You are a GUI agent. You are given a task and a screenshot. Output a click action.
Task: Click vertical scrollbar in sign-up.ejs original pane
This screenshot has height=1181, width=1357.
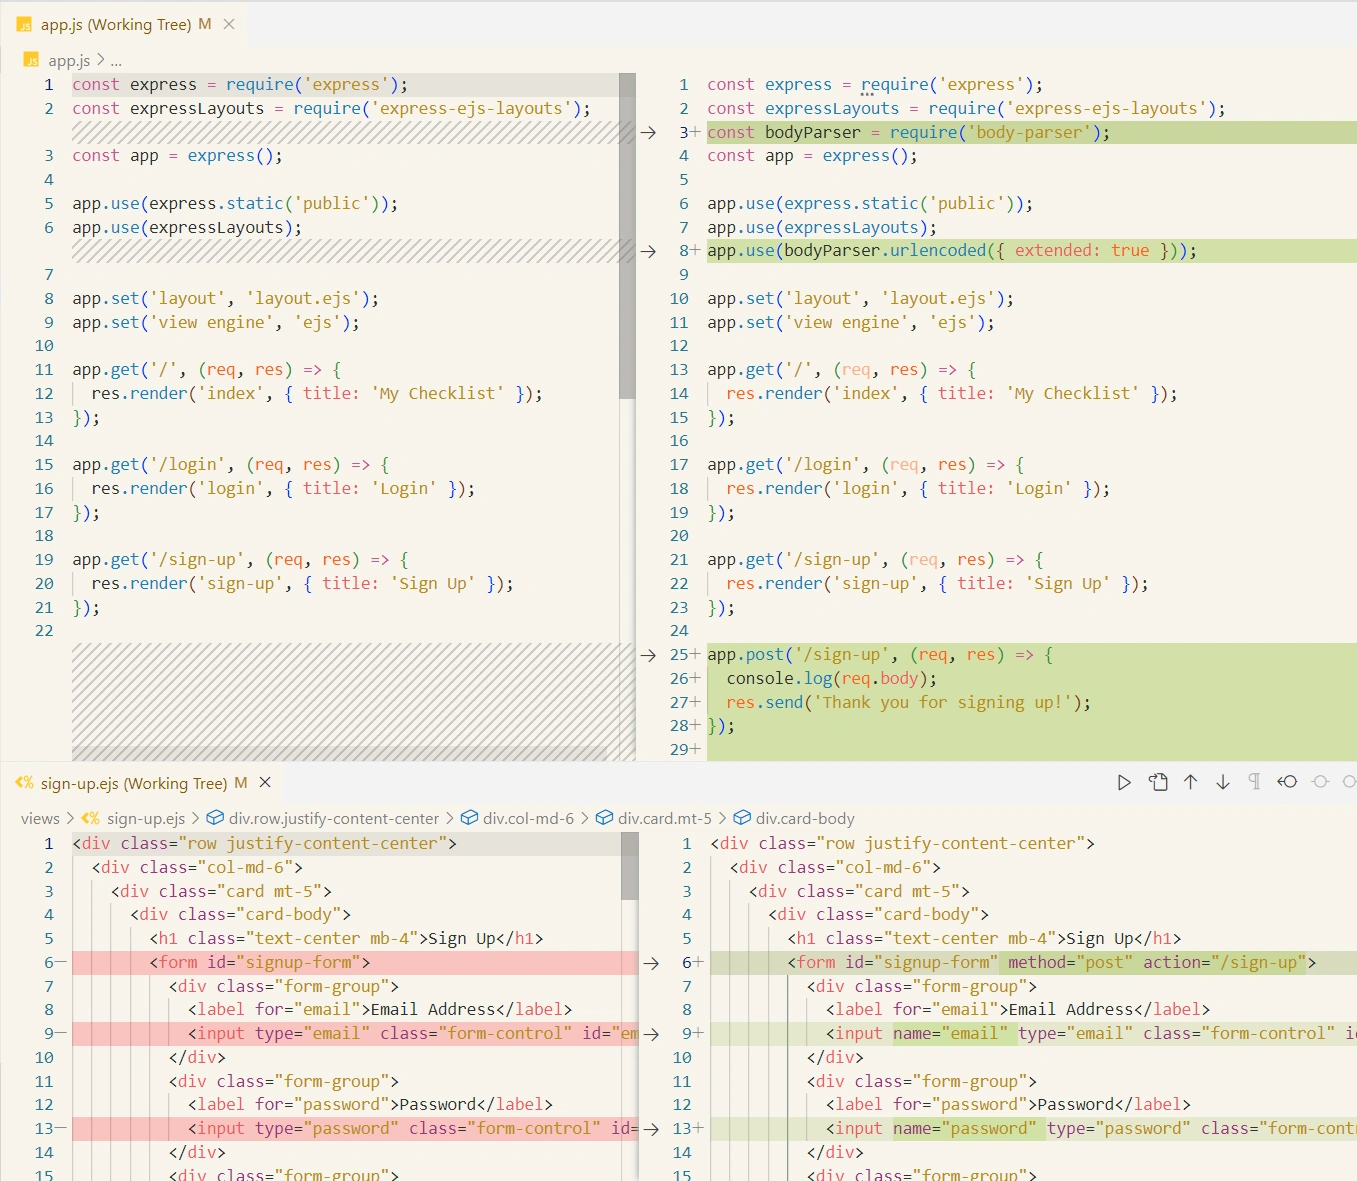[629, 866]
